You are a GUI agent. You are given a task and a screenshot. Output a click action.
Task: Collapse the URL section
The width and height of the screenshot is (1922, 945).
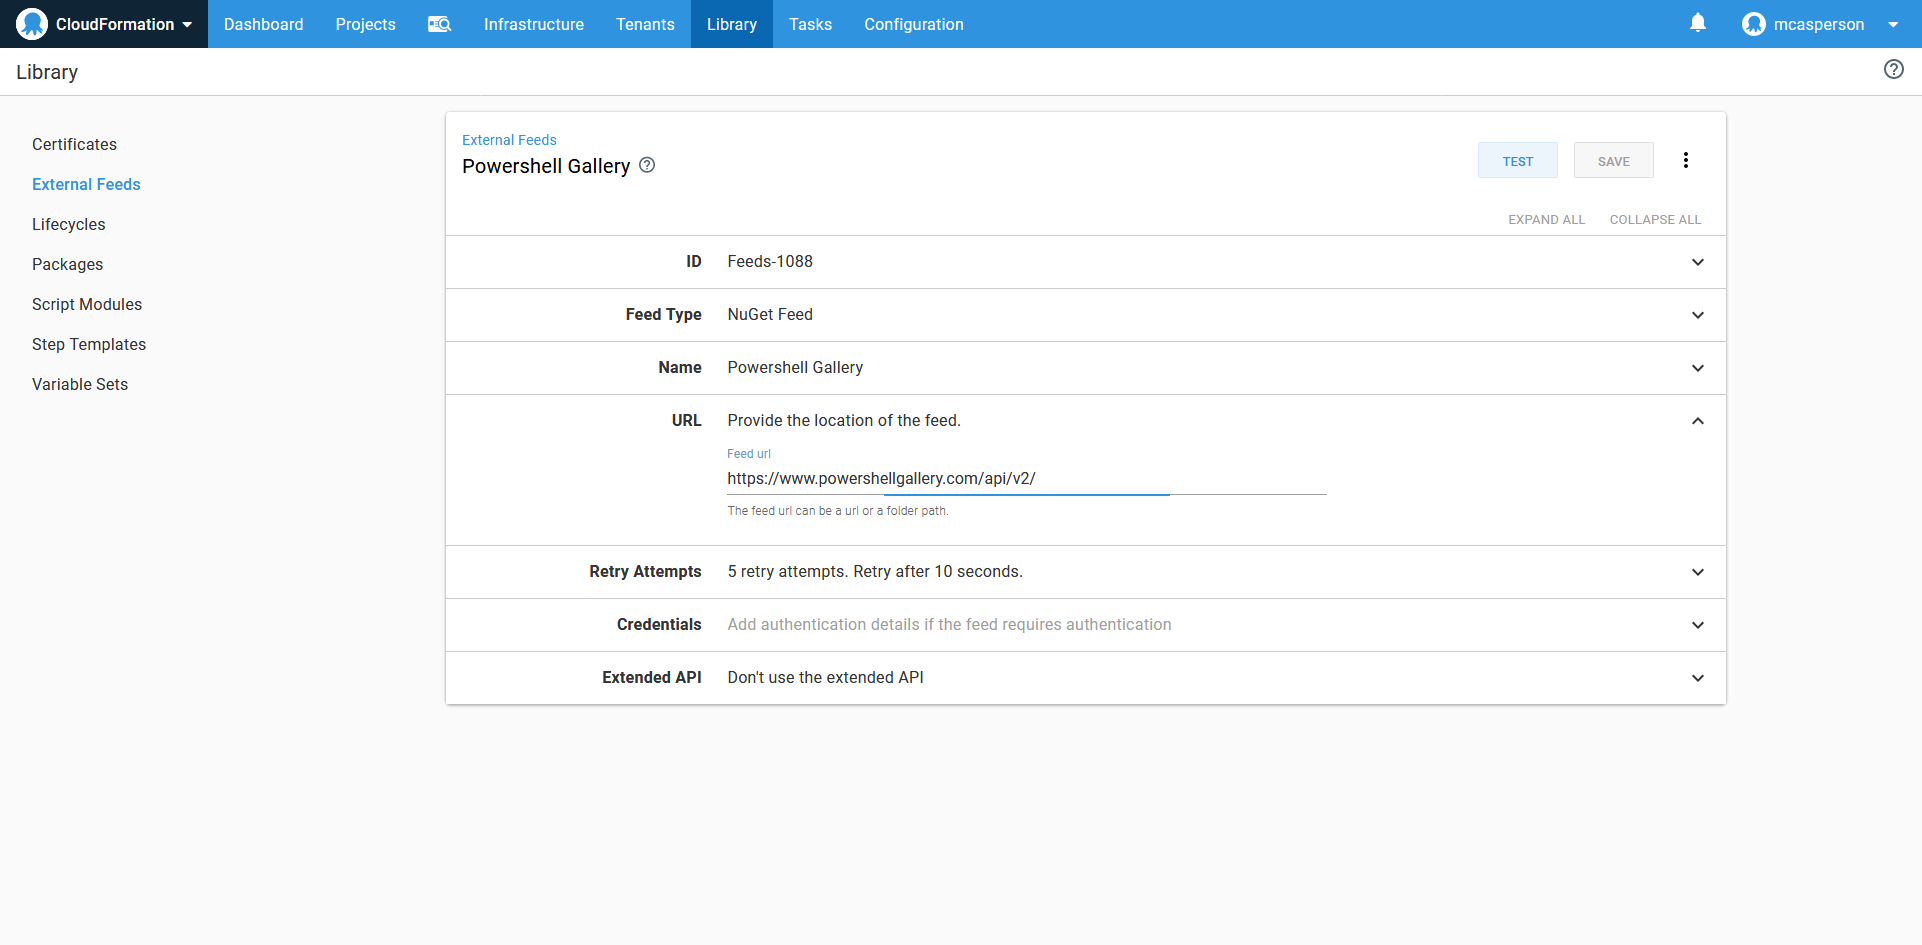1697,421
